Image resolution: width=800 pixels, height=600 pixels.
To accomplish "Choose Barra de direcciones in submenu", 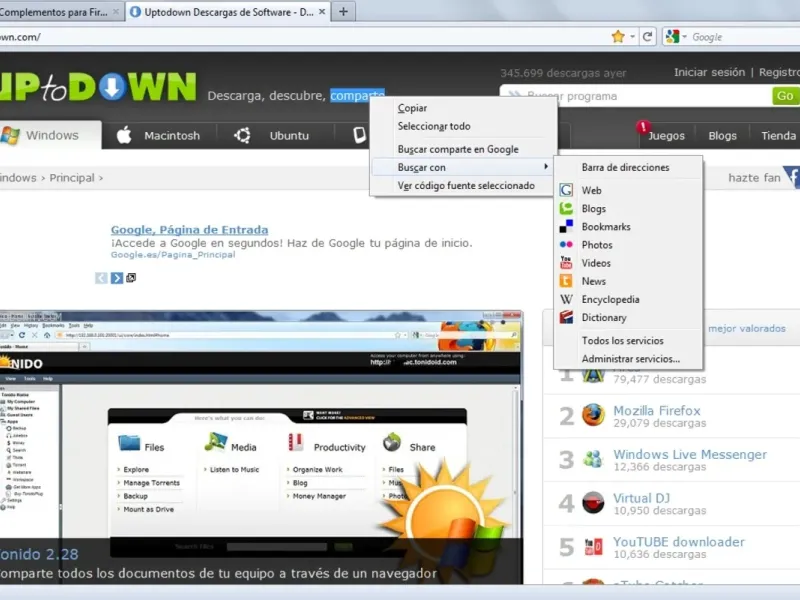I will [628, 167].
